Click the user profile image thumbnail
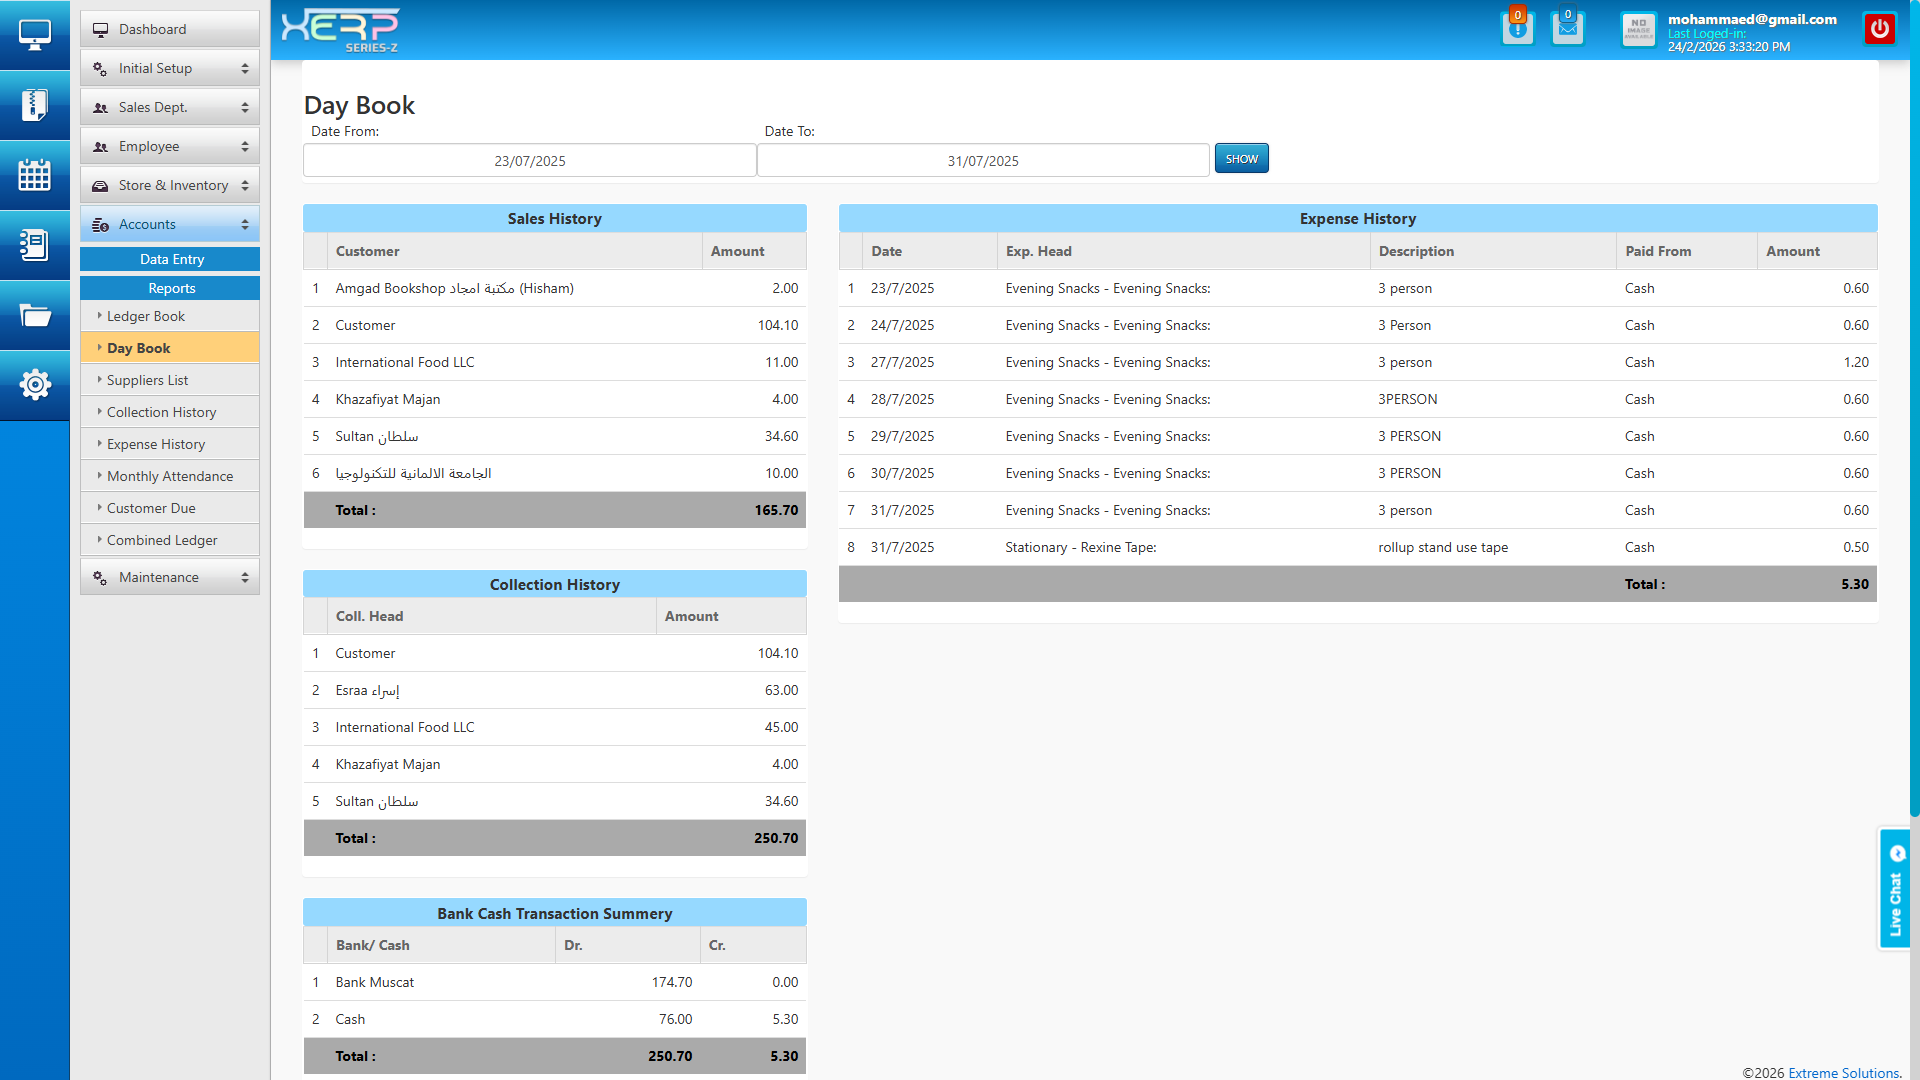Image resolution: width=1920 pixels, height=1080 pixels. click(1638, 29)
